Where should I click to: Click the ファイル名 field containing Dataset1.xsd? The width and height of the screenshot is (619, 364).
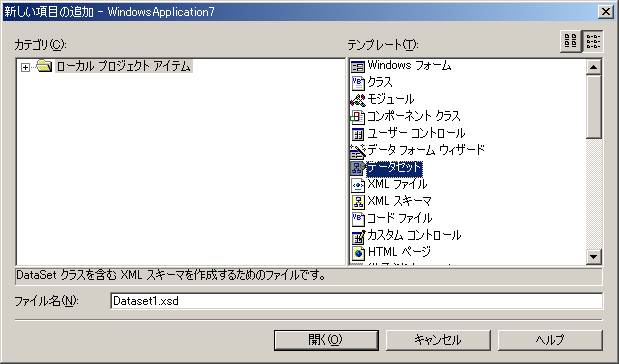pos(356,301)
